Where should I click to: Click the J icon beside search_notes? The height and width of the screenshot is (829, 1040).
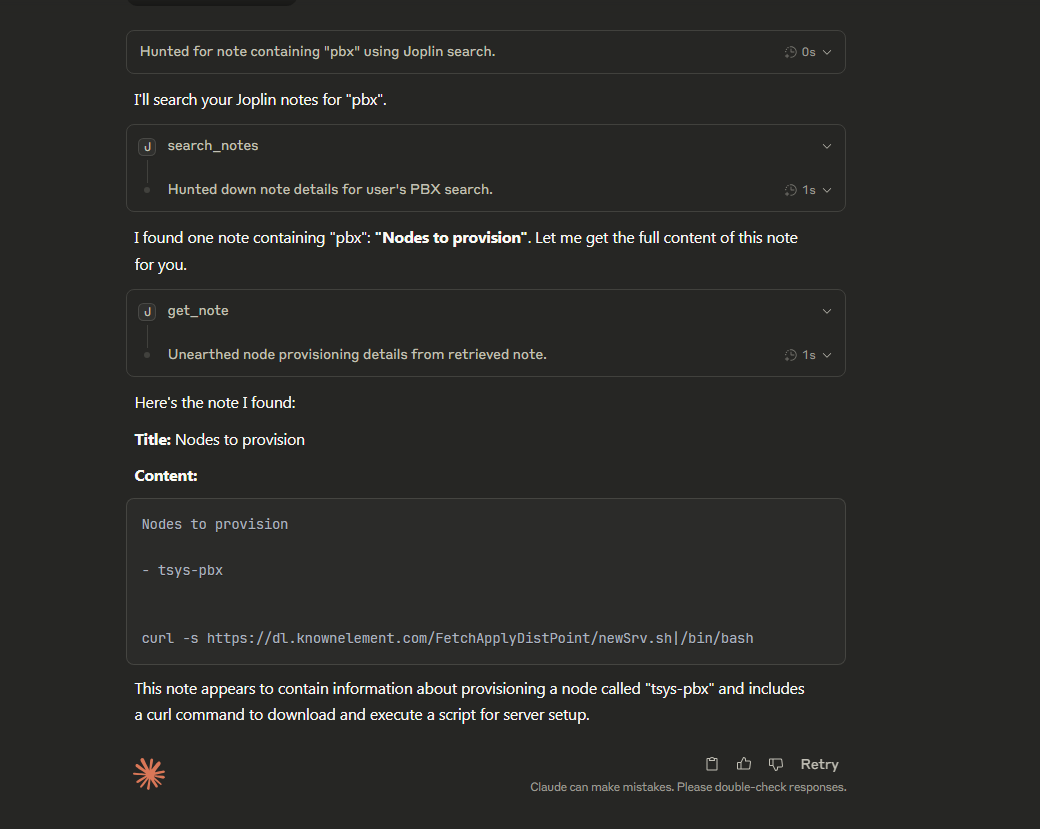point(147,147)
